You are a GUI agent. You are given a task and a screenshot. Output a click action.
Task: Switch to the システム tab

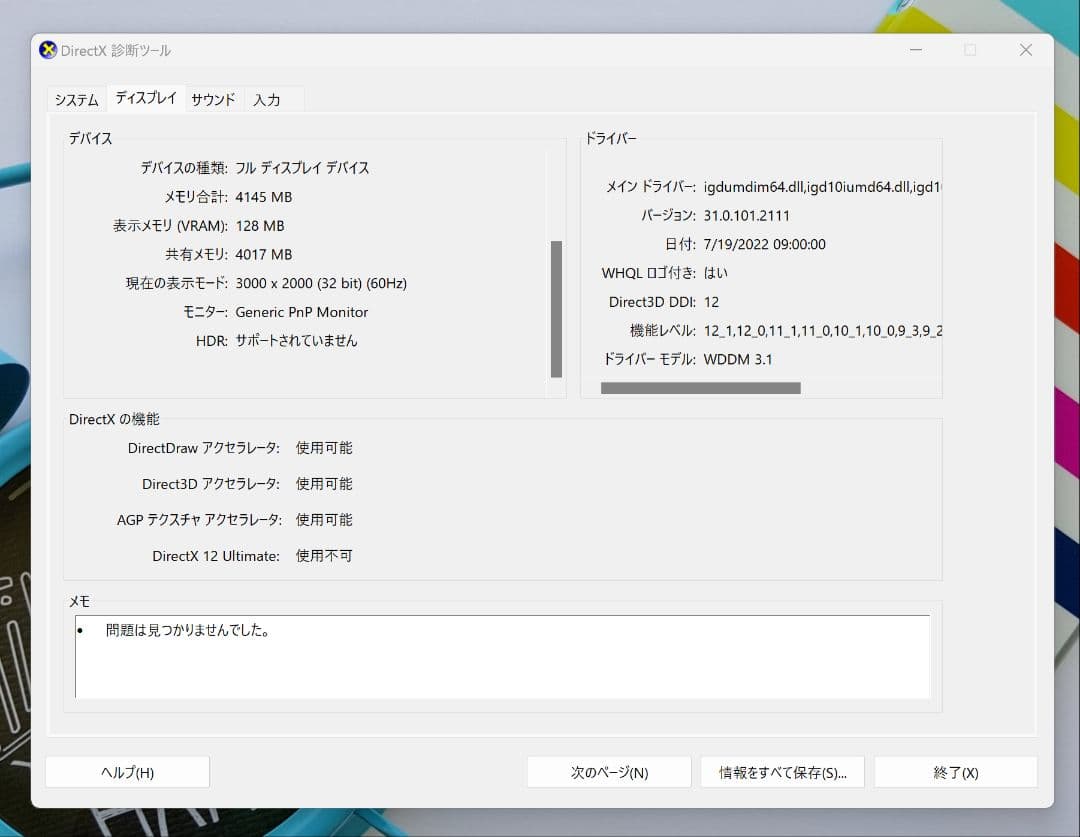click(76, 99)
